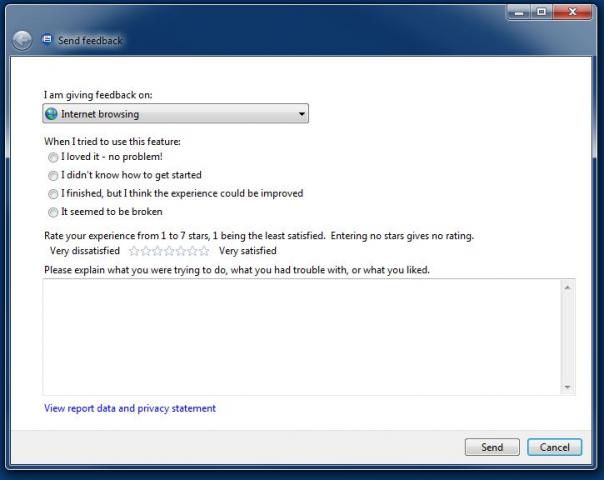This screenshot has height=480, width=604.
Task: Open 'View report data and privacy statement'
Action: [x=130, y=408]
